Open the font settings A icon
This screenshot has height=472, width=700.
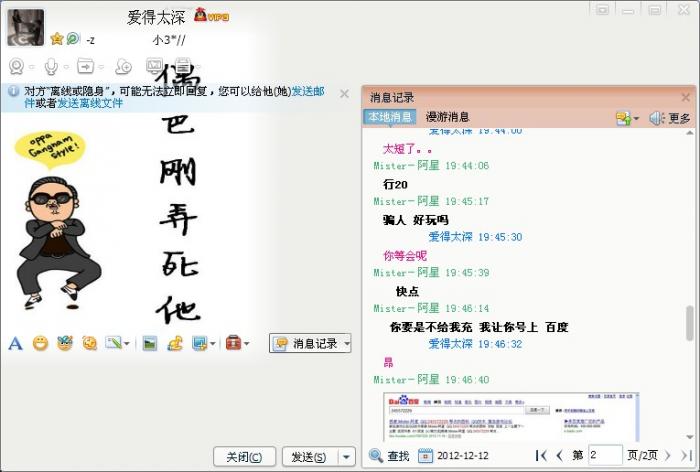[16, 343]
